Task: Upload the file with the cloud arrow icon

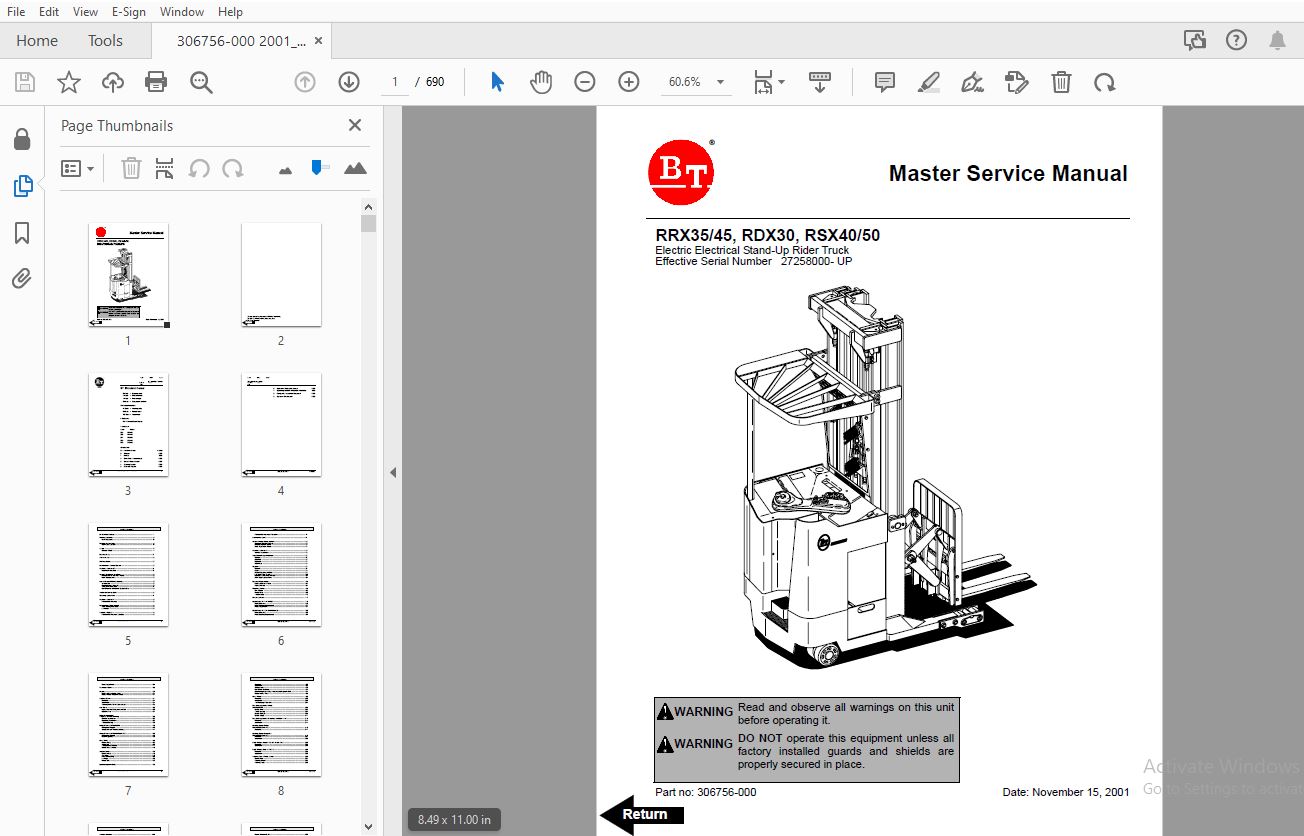Action: point(113,82)
